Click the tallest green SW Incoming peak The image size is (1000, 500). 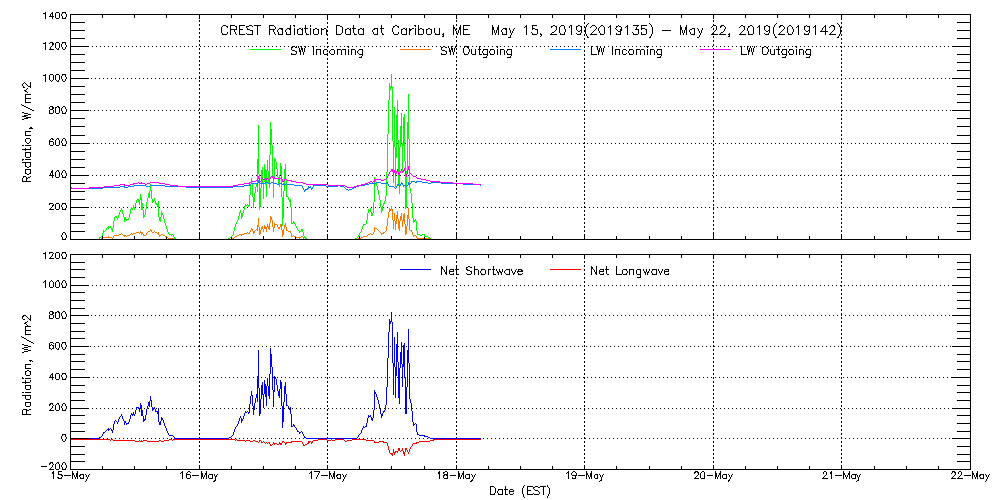391,78
